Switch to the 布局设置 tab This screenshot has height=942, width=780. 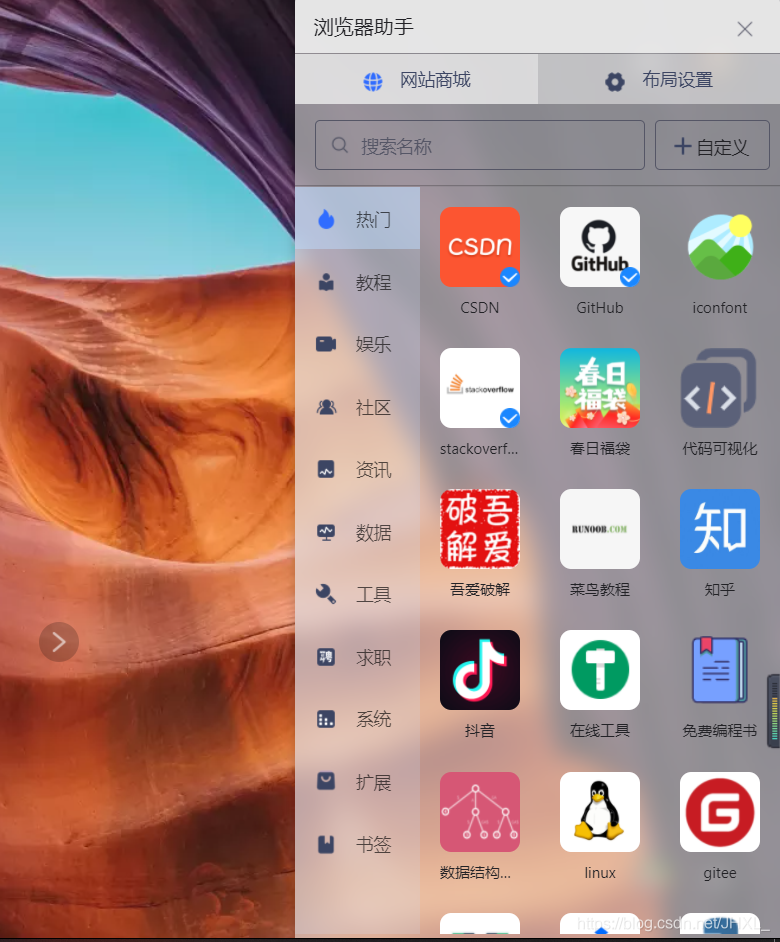659,79
